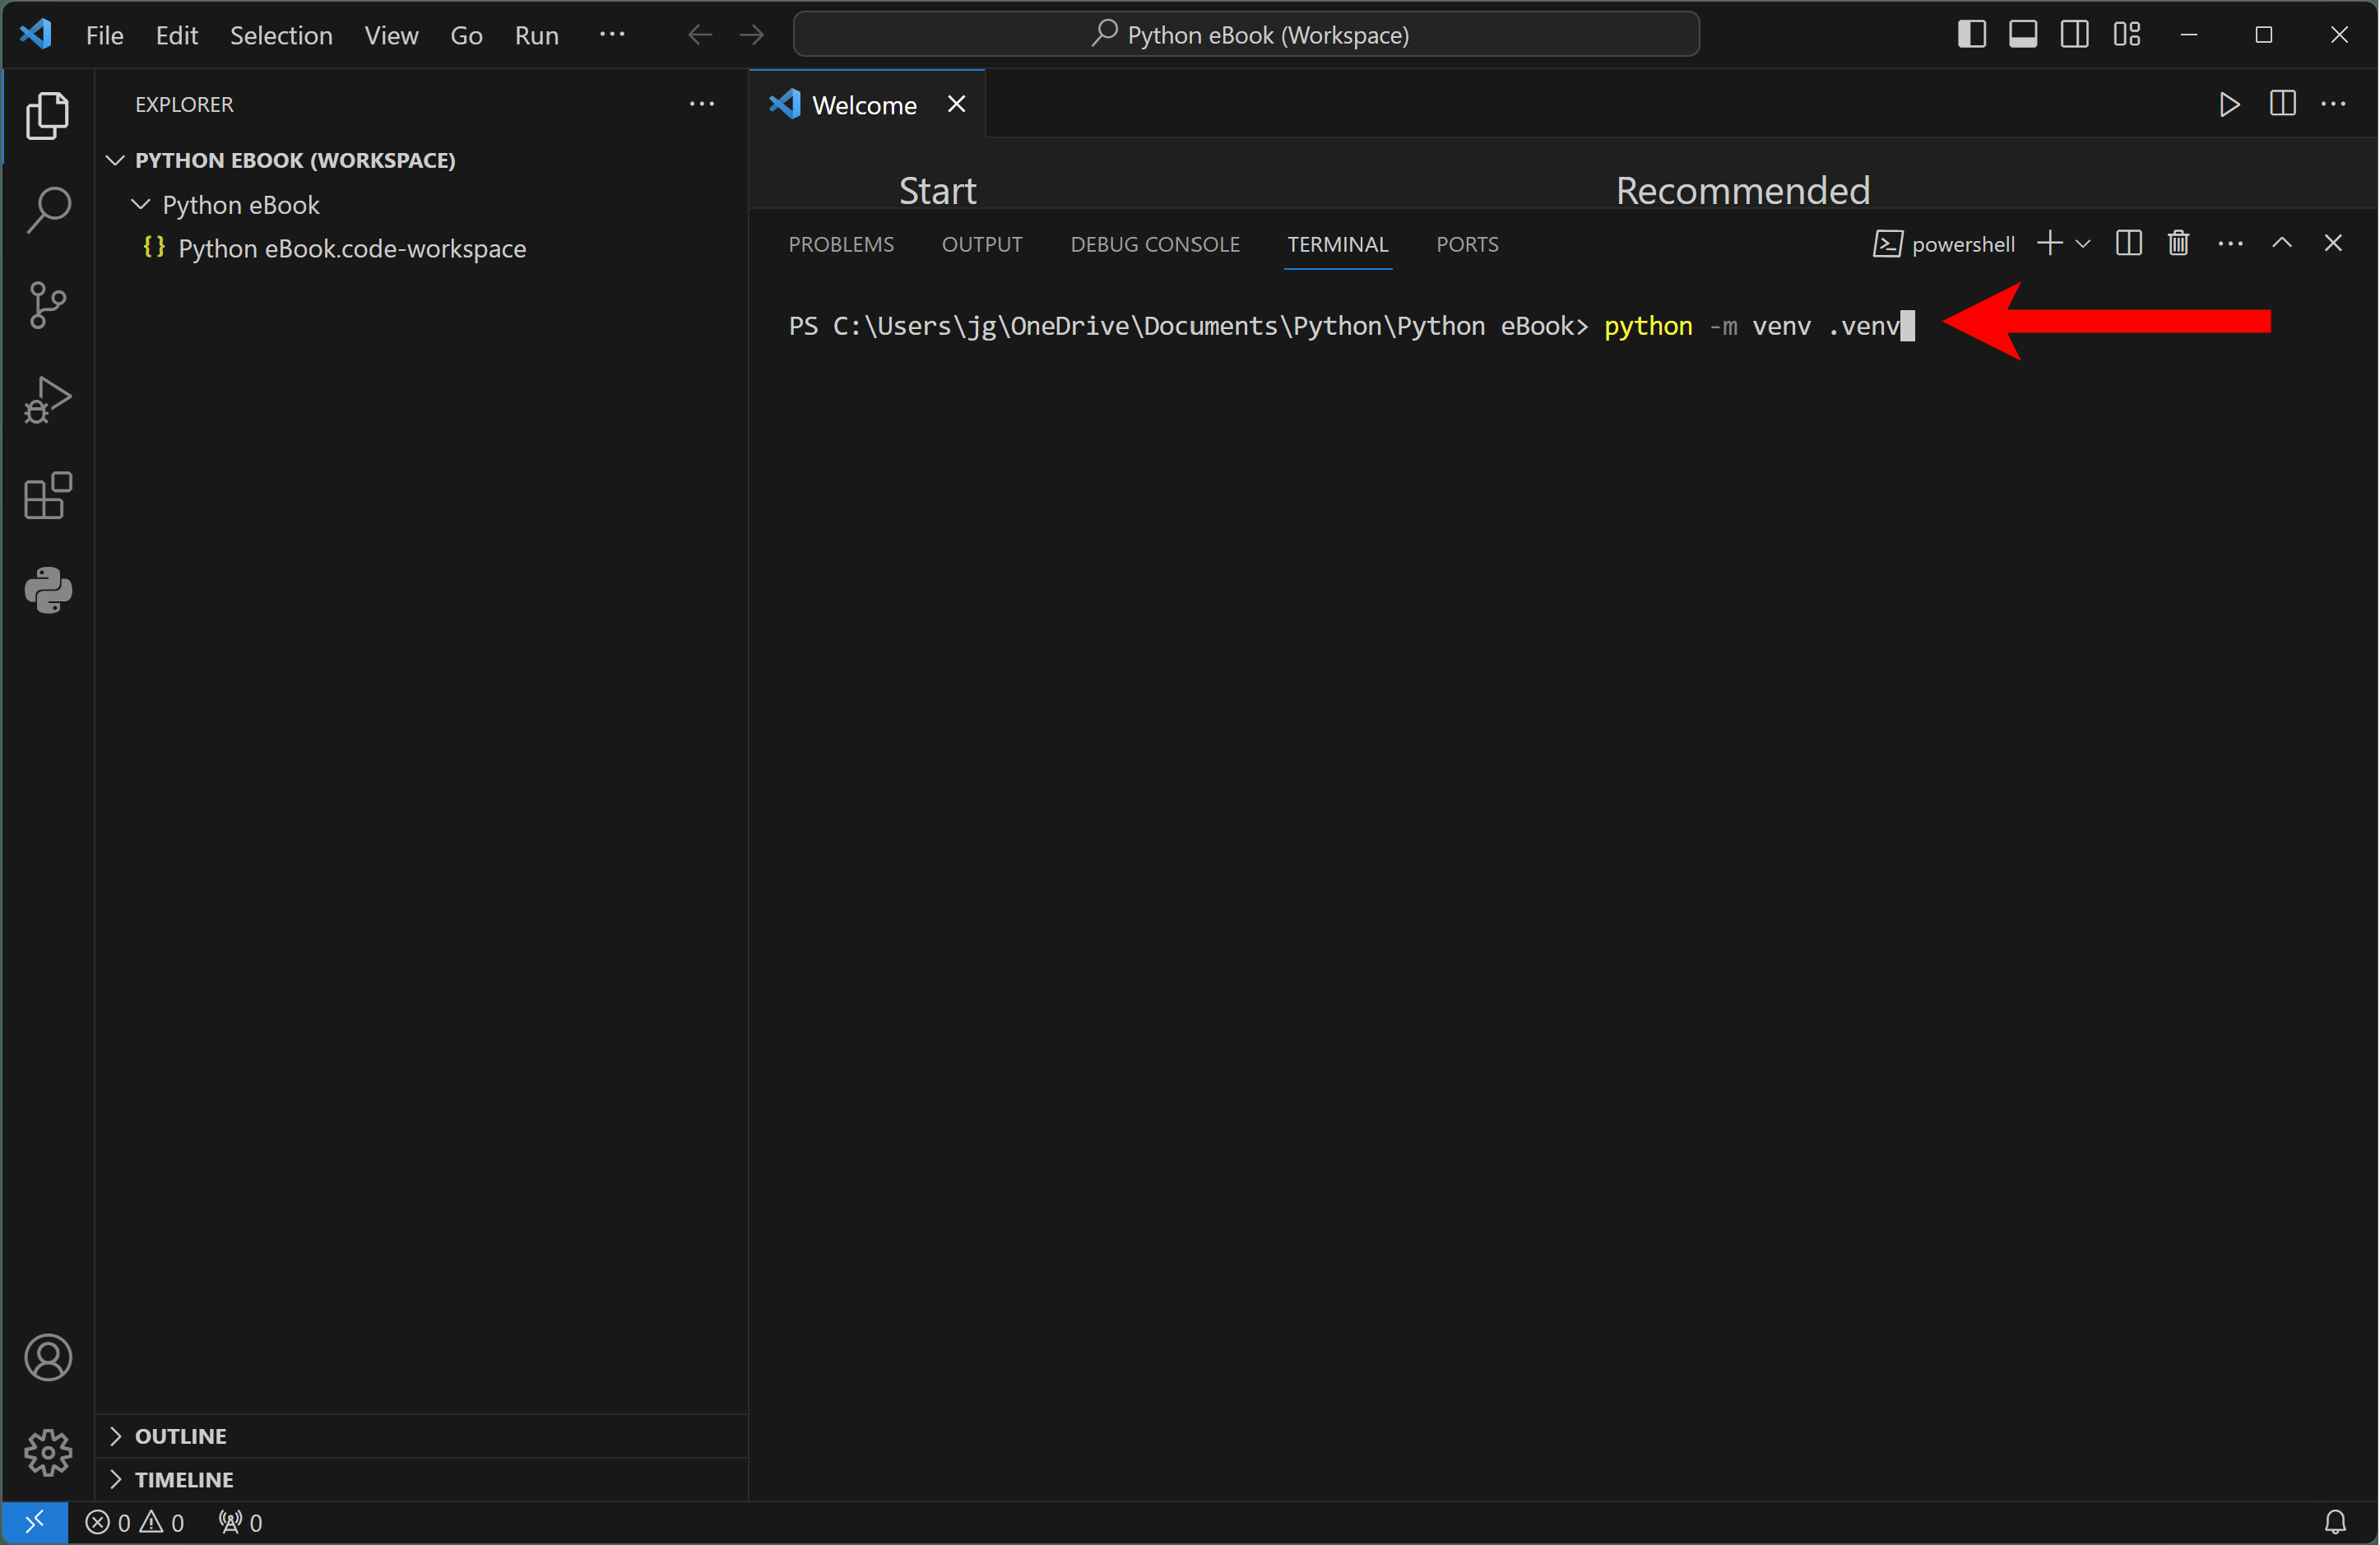
Task: Switch to TERMINAL panel tab
Action: click(1337, 244)
